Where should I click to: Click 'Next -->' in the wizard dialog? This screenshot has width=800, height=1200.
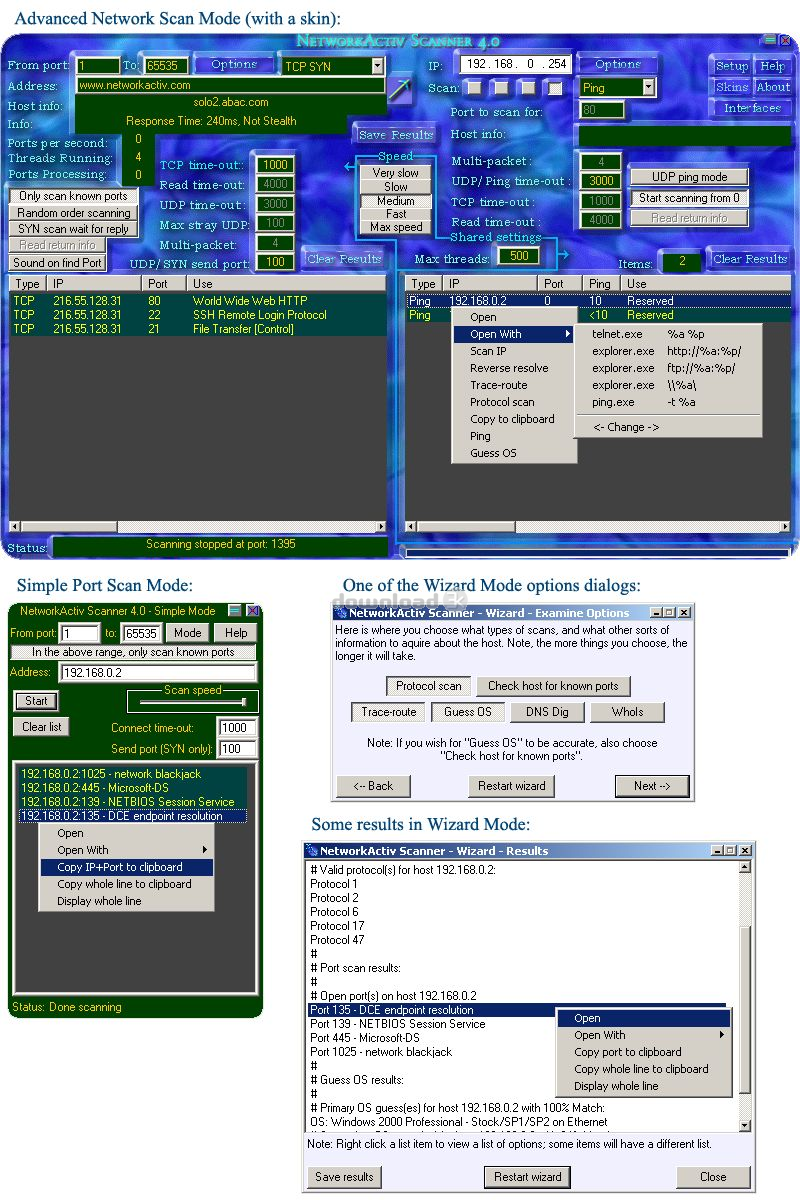tap(652, 786)
